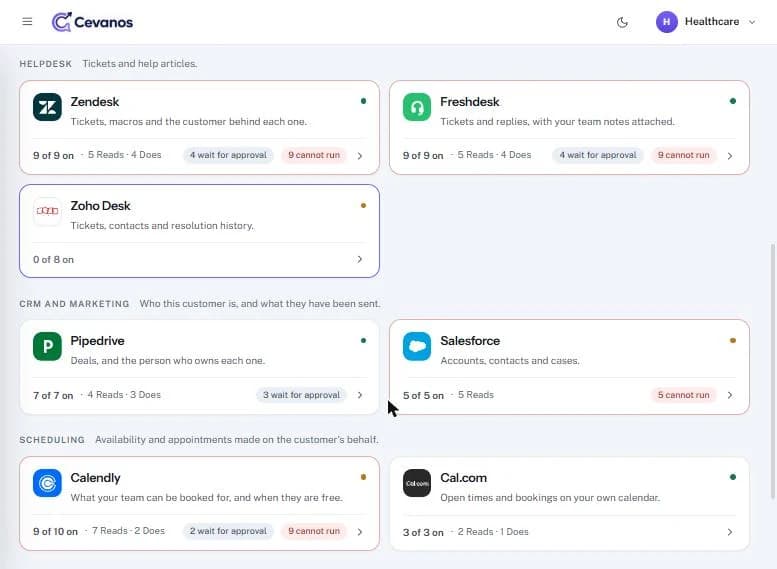Click Salesforce's '5 of 5 on' count
The height and width of the screenshot is (569, 777).
pos(423,396)
